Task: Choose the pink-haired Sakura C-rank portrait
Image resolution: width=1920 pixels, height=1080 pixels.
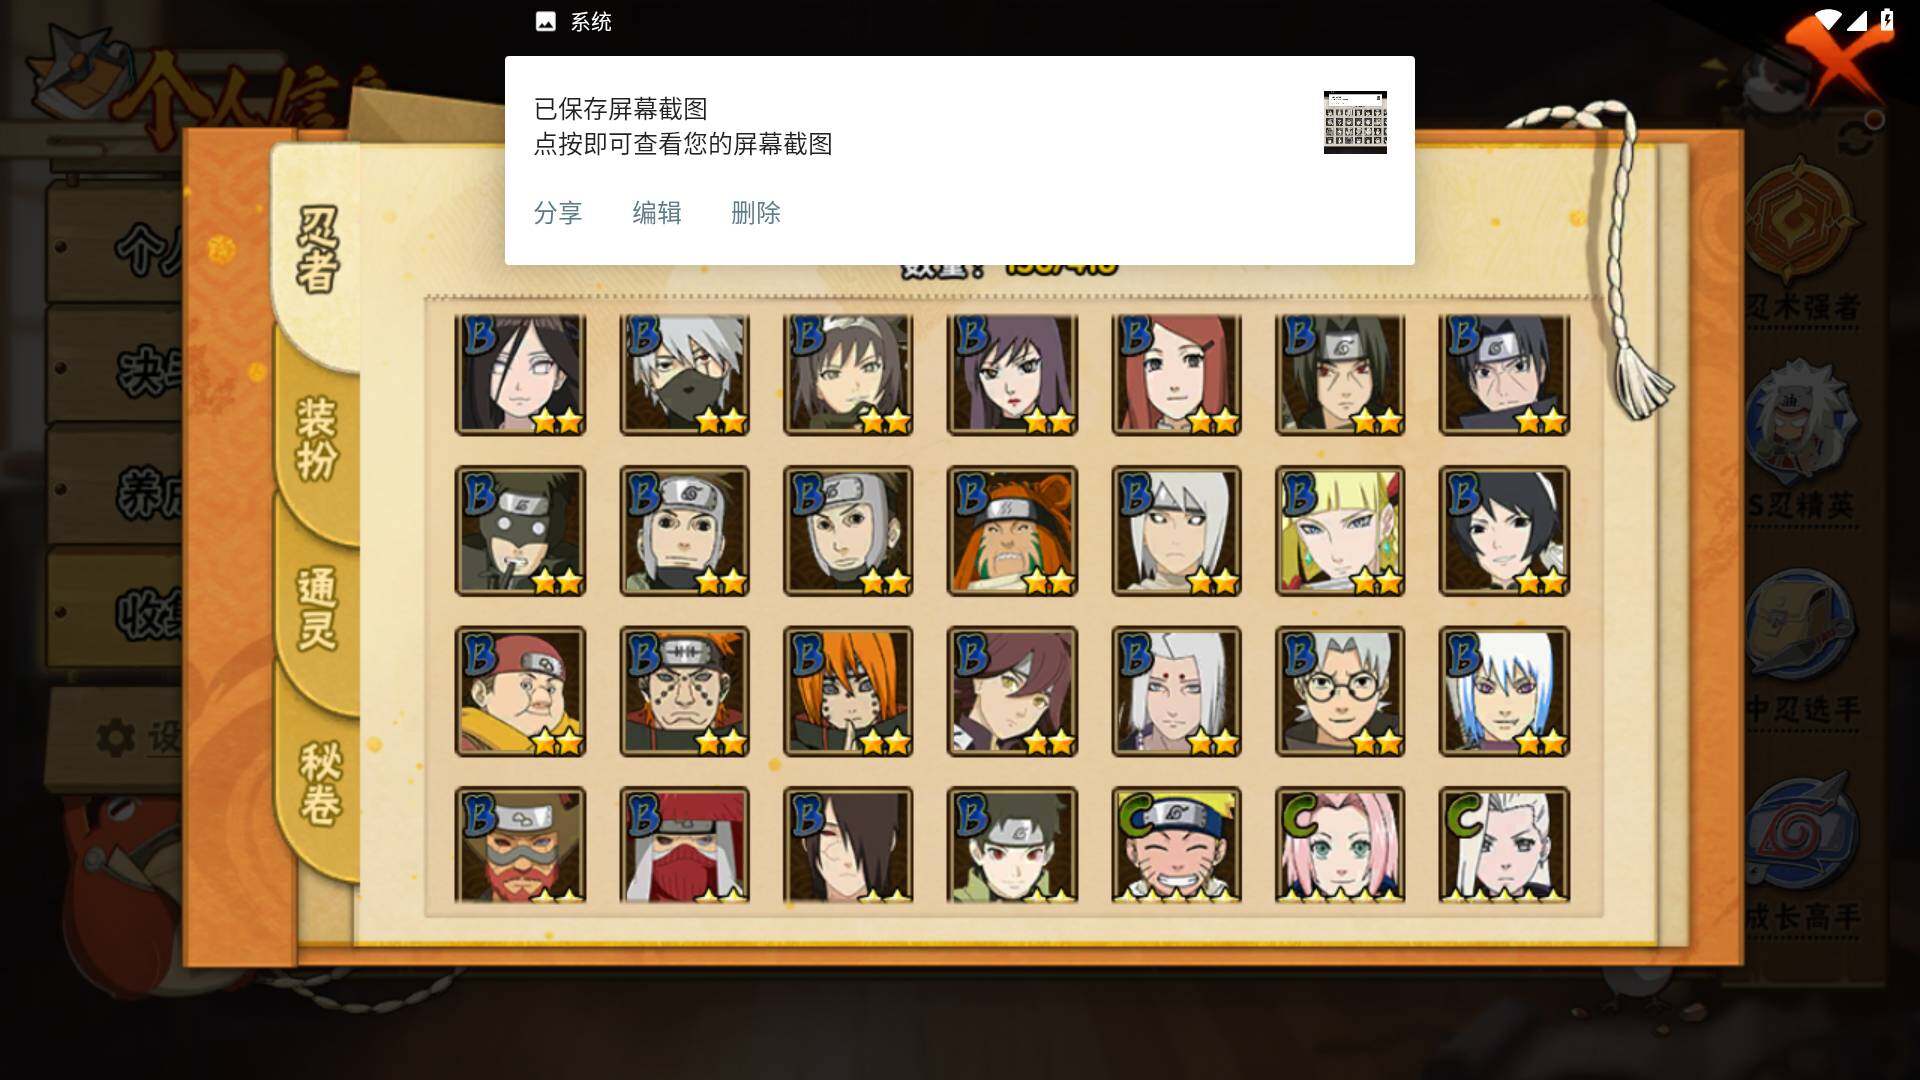Action: [x=1340, y=845]
